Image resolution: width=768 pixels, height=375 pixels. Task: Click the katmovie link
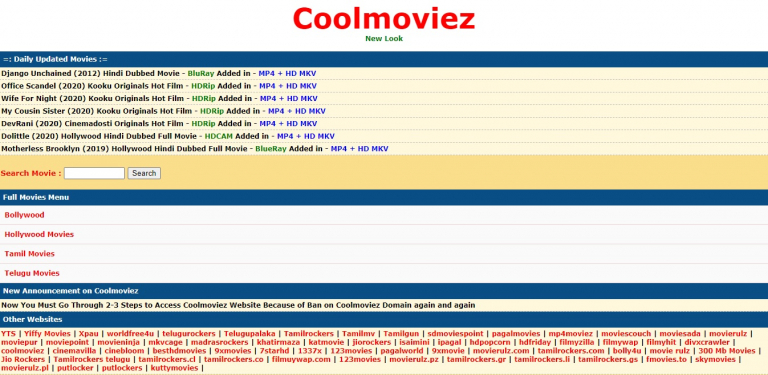[x=327, y=342]
